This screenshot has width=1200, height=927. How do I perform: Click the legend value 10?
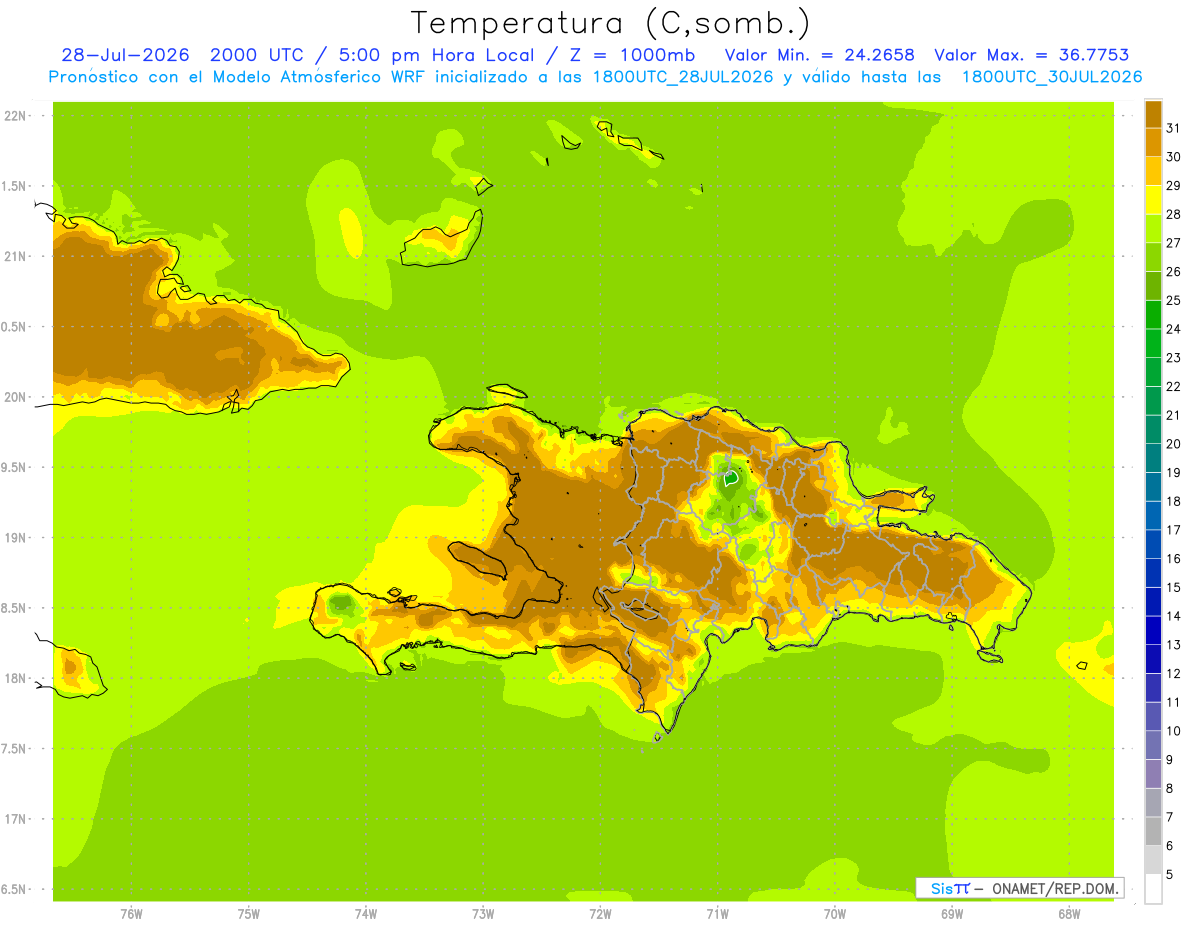tap(1174, 731)
